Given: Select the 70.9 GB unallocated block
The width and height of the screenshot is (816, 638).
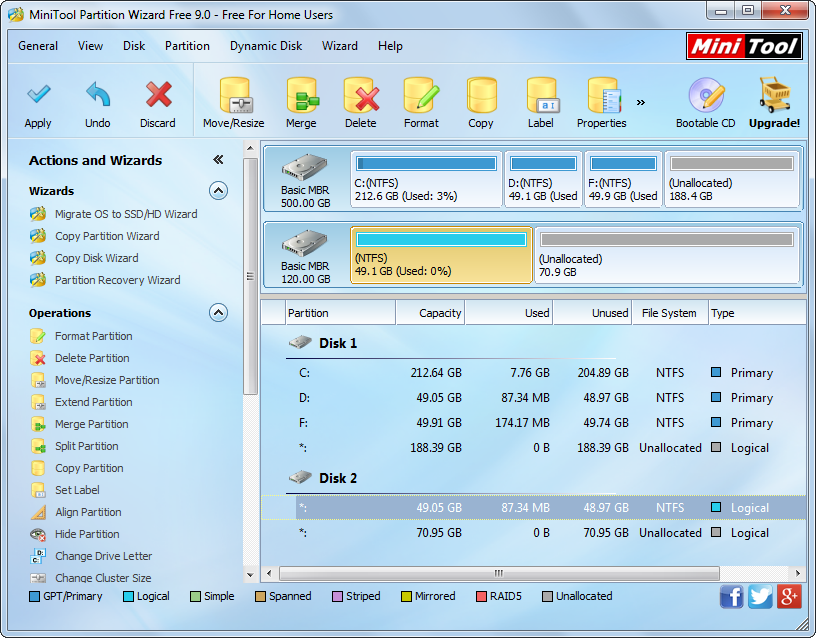Looking at the screenshot, I should (x=667, y=255).
